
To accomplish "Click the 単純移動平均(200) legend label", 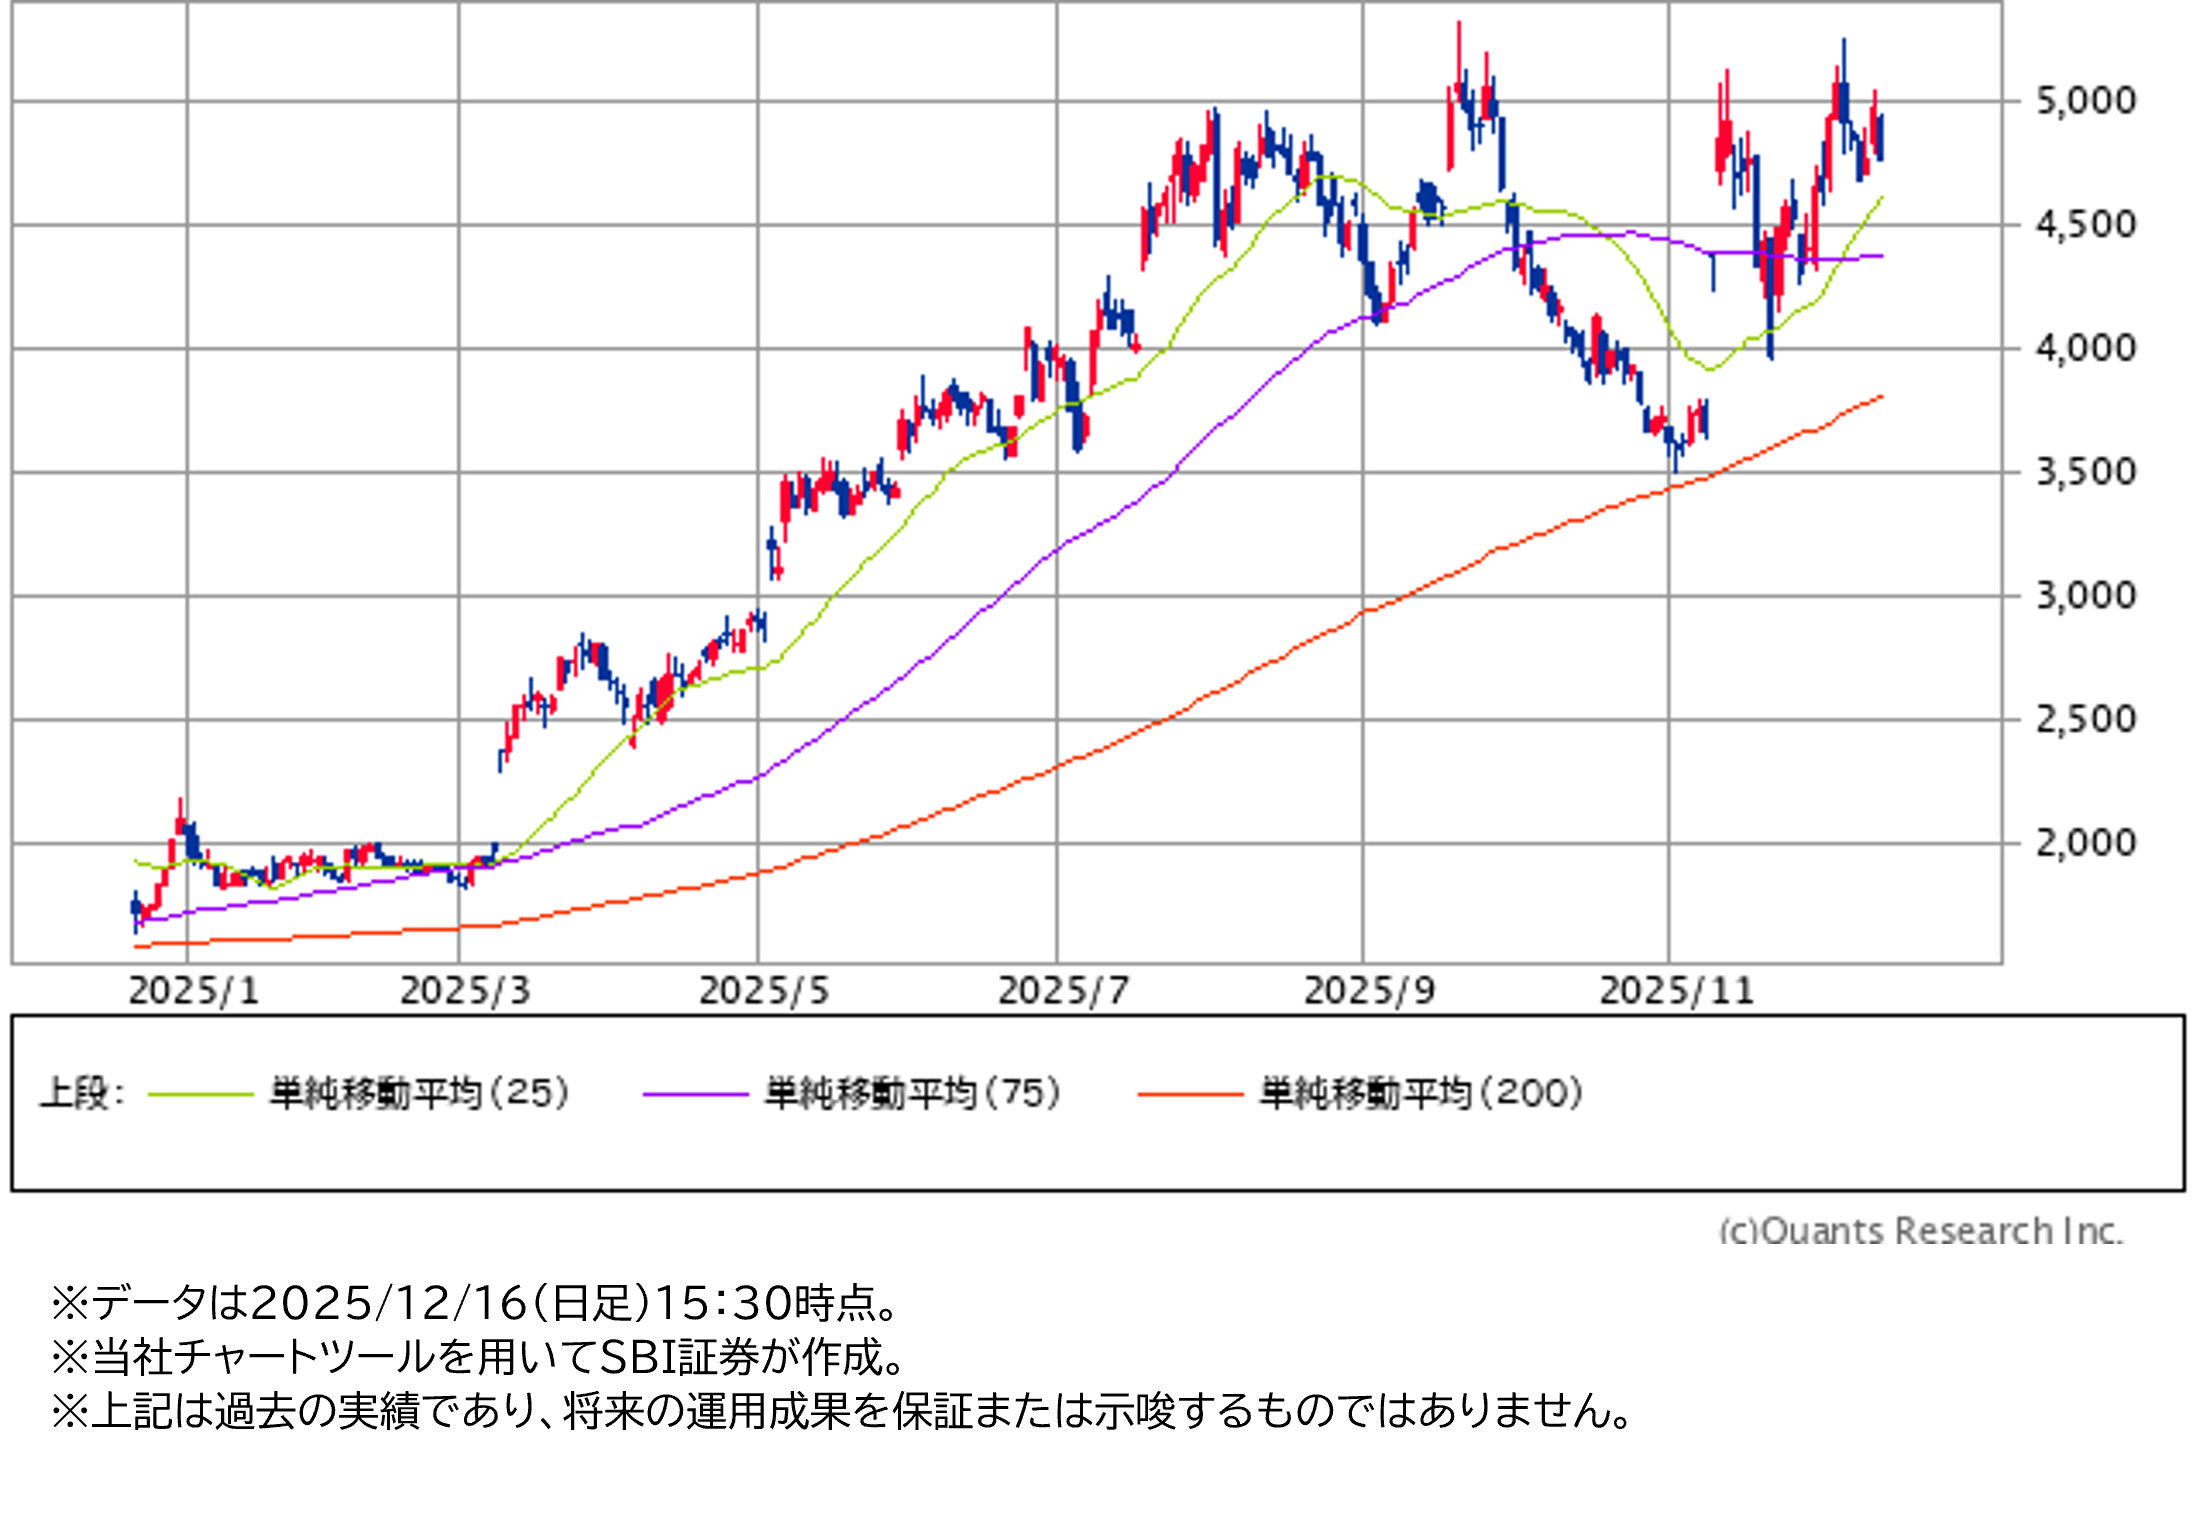I will pos(1421,1093).
